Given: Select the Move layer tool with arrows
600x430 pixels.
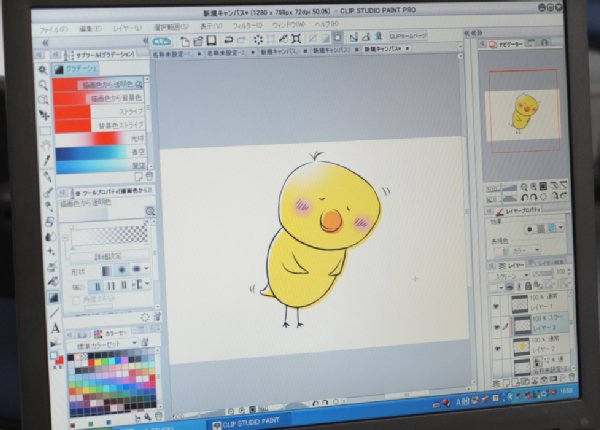Looking at the screenshot, I should pos(44,115).
